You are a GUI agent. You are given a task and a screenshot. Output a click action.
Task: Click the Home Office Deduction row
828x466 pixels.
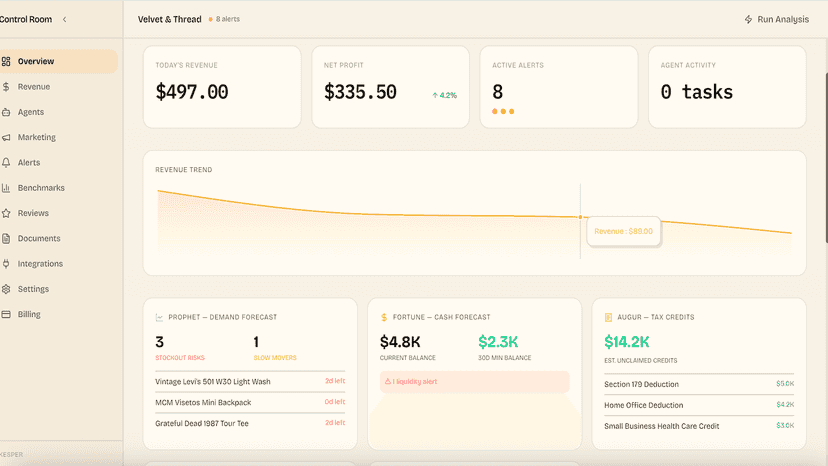tap(699, 405)
